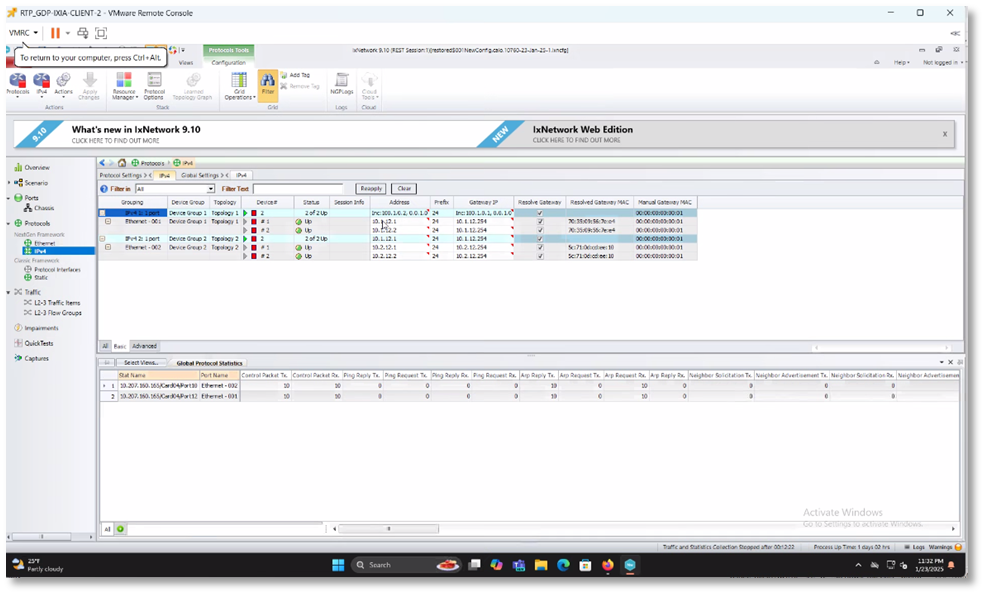Open NGPLogs in the ribbon
The width and height of the screenshot is (985, 595).
click(342, 84)
